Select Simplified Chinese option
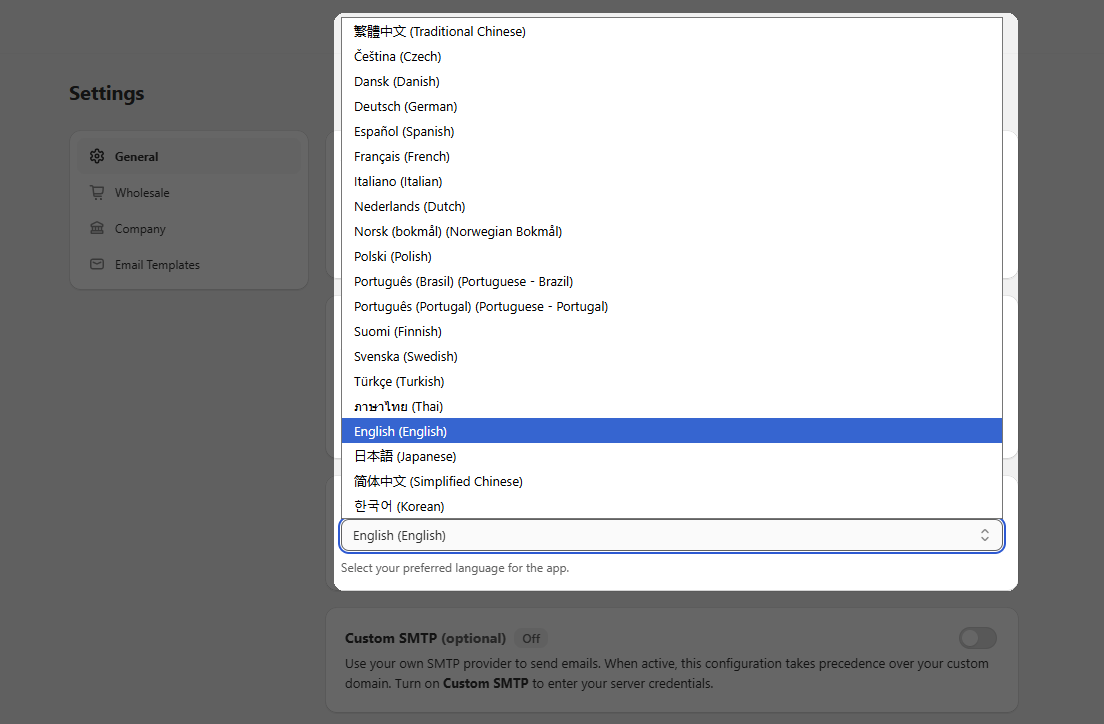The height and width of the screenshot is (724, 1104). click(x=672, y=482)
